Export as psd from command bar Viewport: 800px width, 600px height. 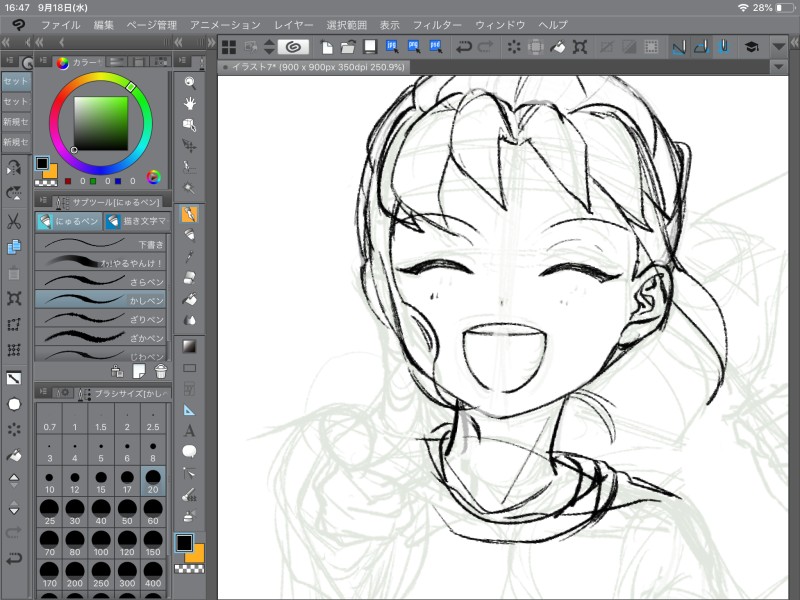(x=436, y=47)
